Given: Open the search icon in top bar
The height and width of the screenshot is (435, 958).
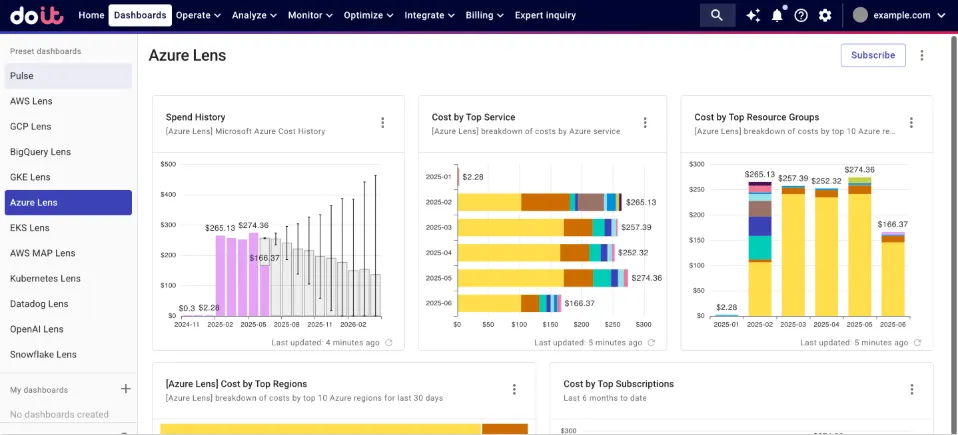Looking at the screenshot, I should 717,15.
